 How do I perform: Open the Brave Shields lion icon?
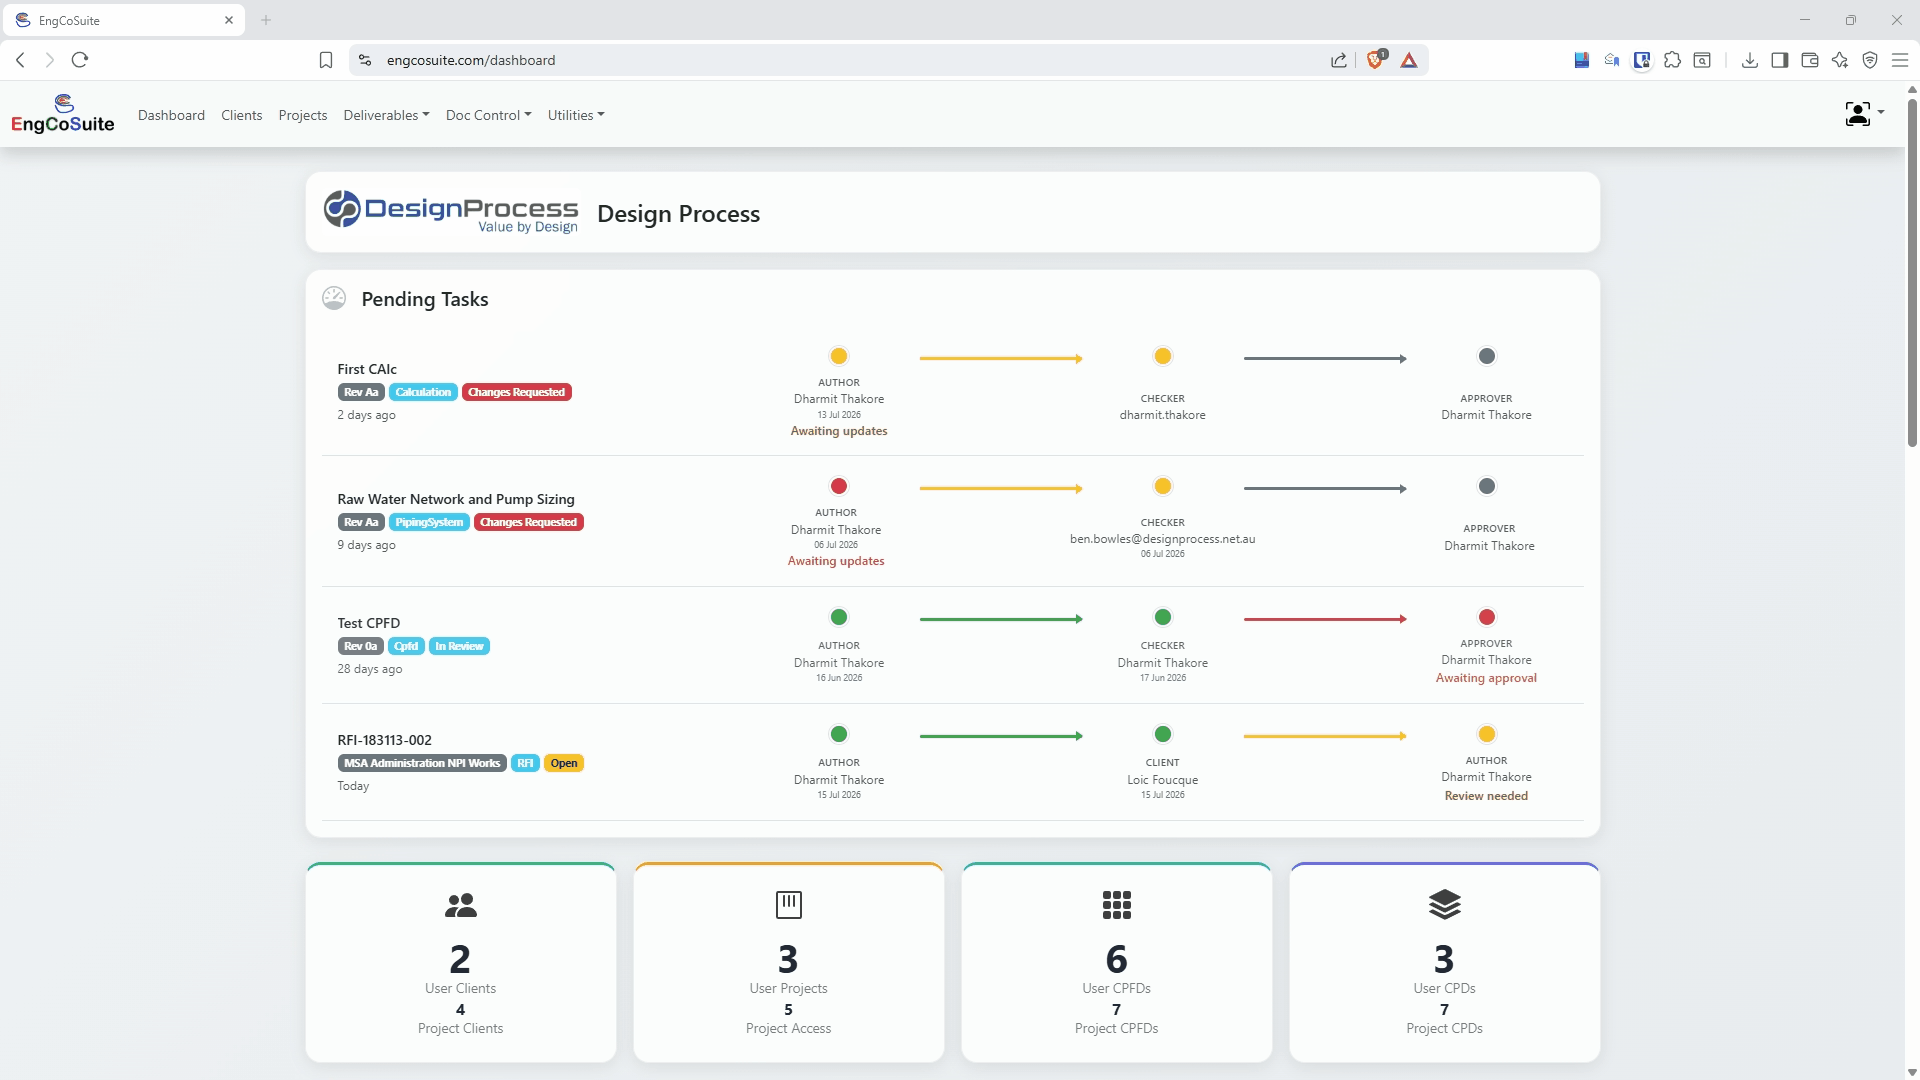[1376, 60]
